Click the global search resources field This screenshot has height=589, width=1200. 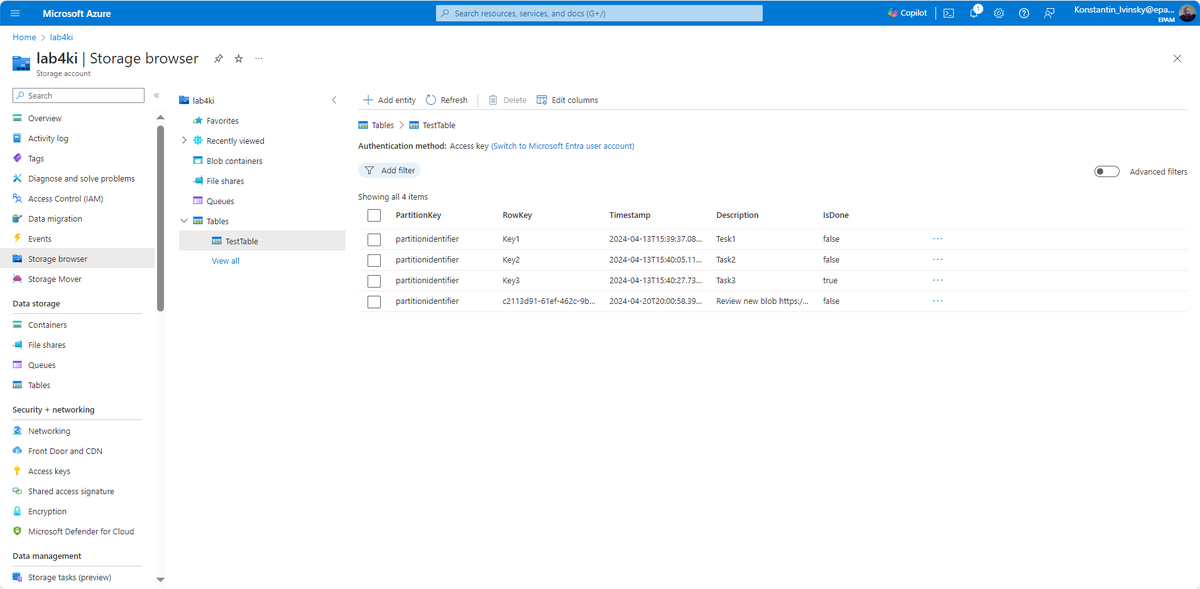click(x=599, y=13)
